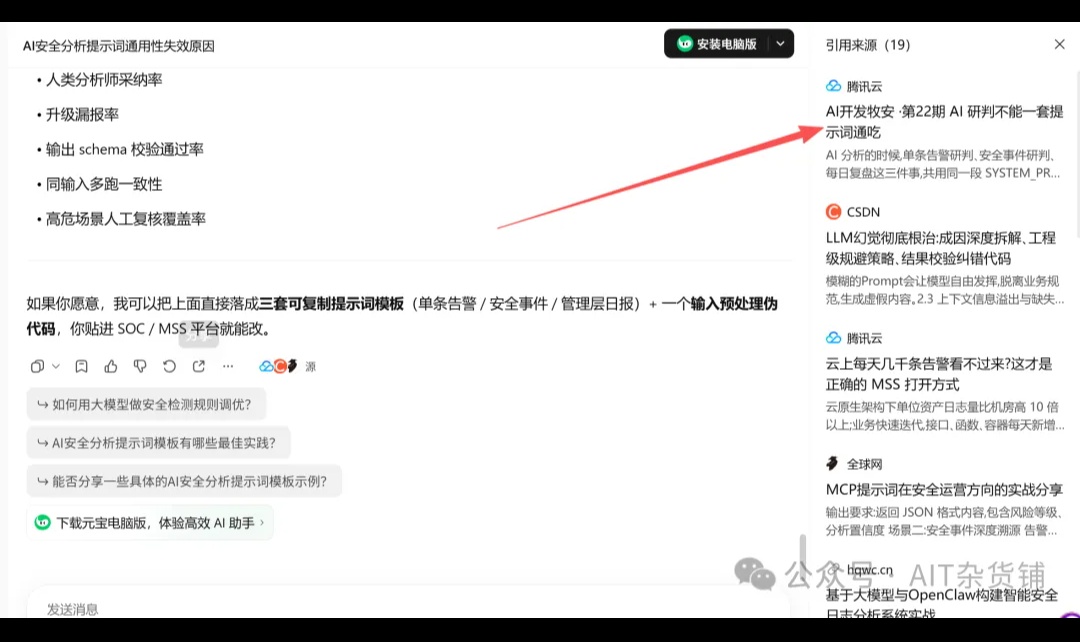Open the copy options dropdown arrow

(56, 366)
